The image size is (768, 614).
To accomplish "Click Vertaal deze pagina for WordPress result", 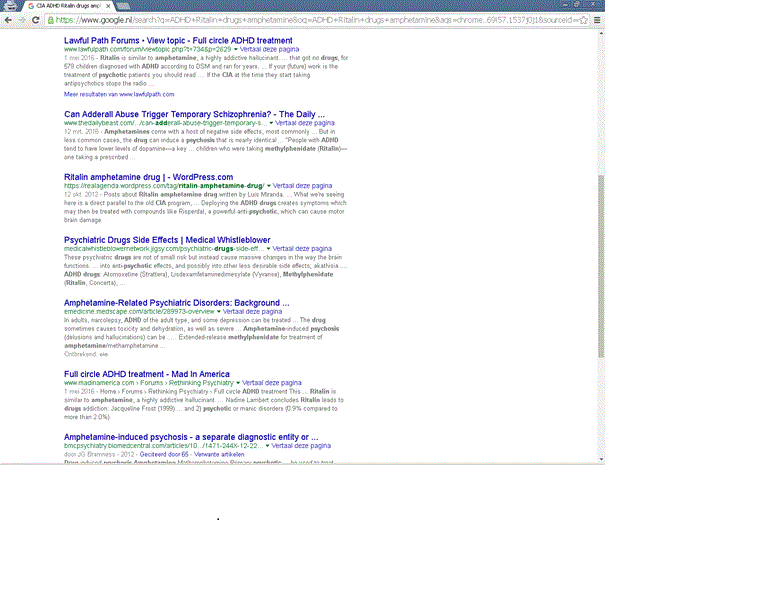I will tap(302, 186).
